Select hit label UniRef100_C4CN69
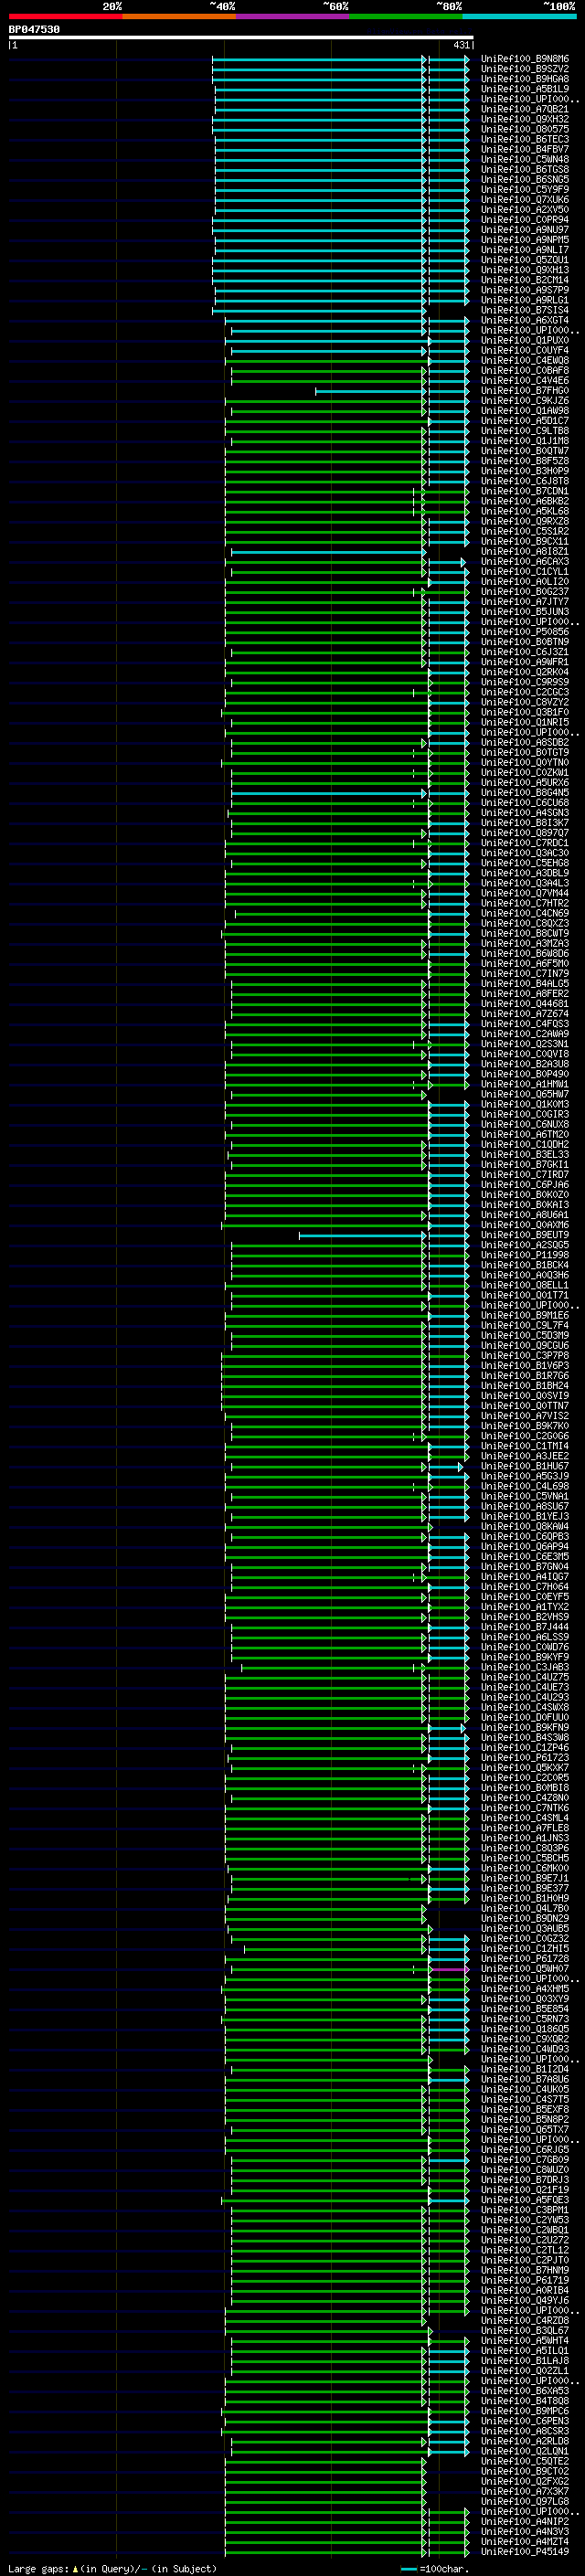 [x=525, y=913]
